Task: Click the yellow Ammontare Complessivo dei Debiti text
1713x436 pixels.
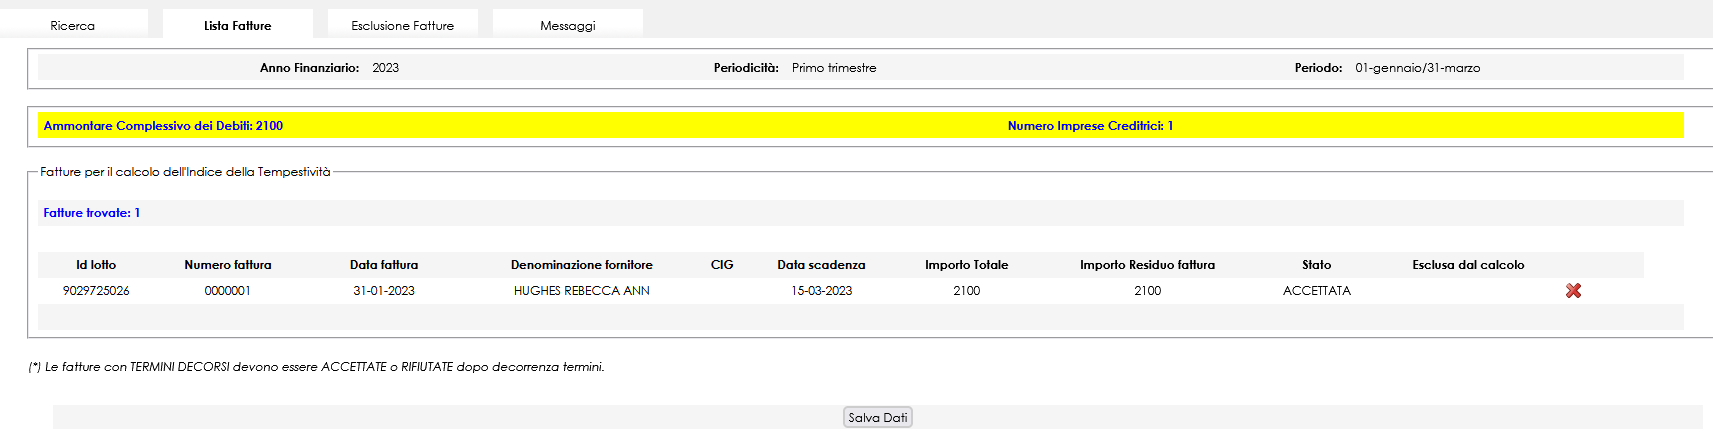Action: 163,126
